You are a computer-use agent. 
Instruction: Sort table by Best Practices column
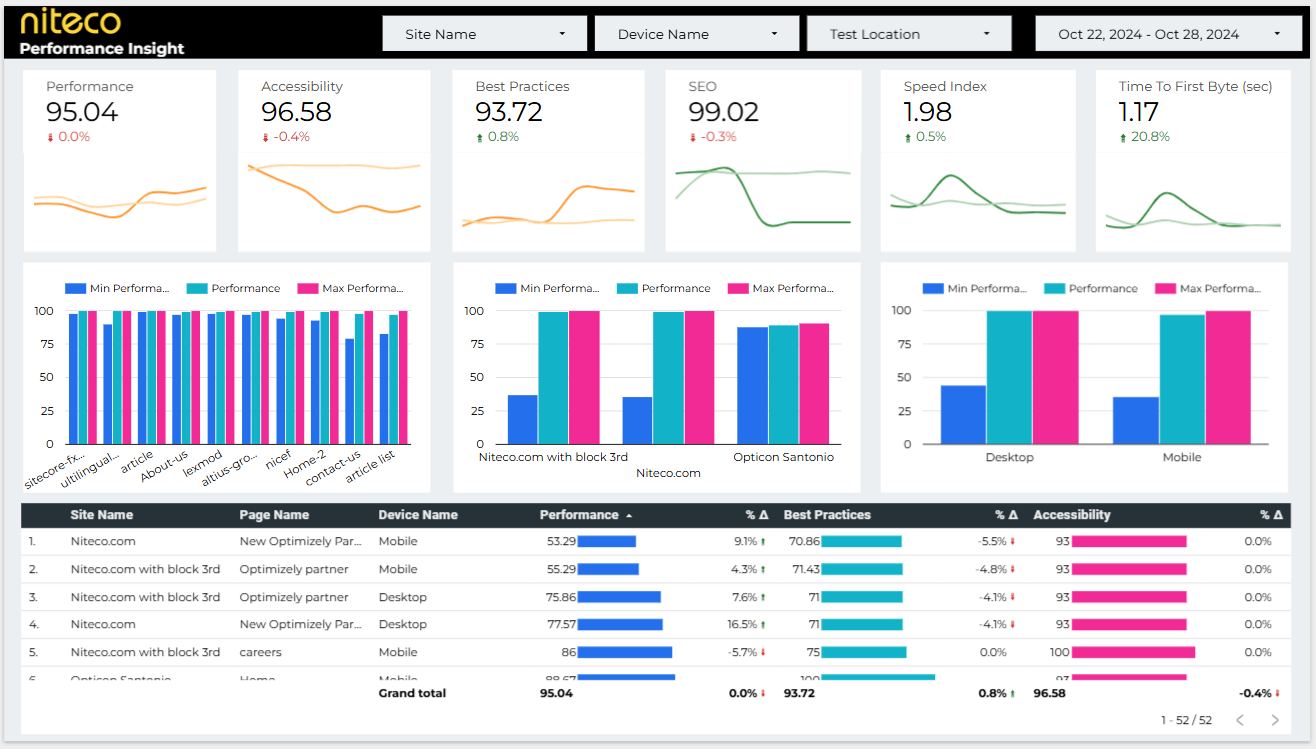point(827,515)
